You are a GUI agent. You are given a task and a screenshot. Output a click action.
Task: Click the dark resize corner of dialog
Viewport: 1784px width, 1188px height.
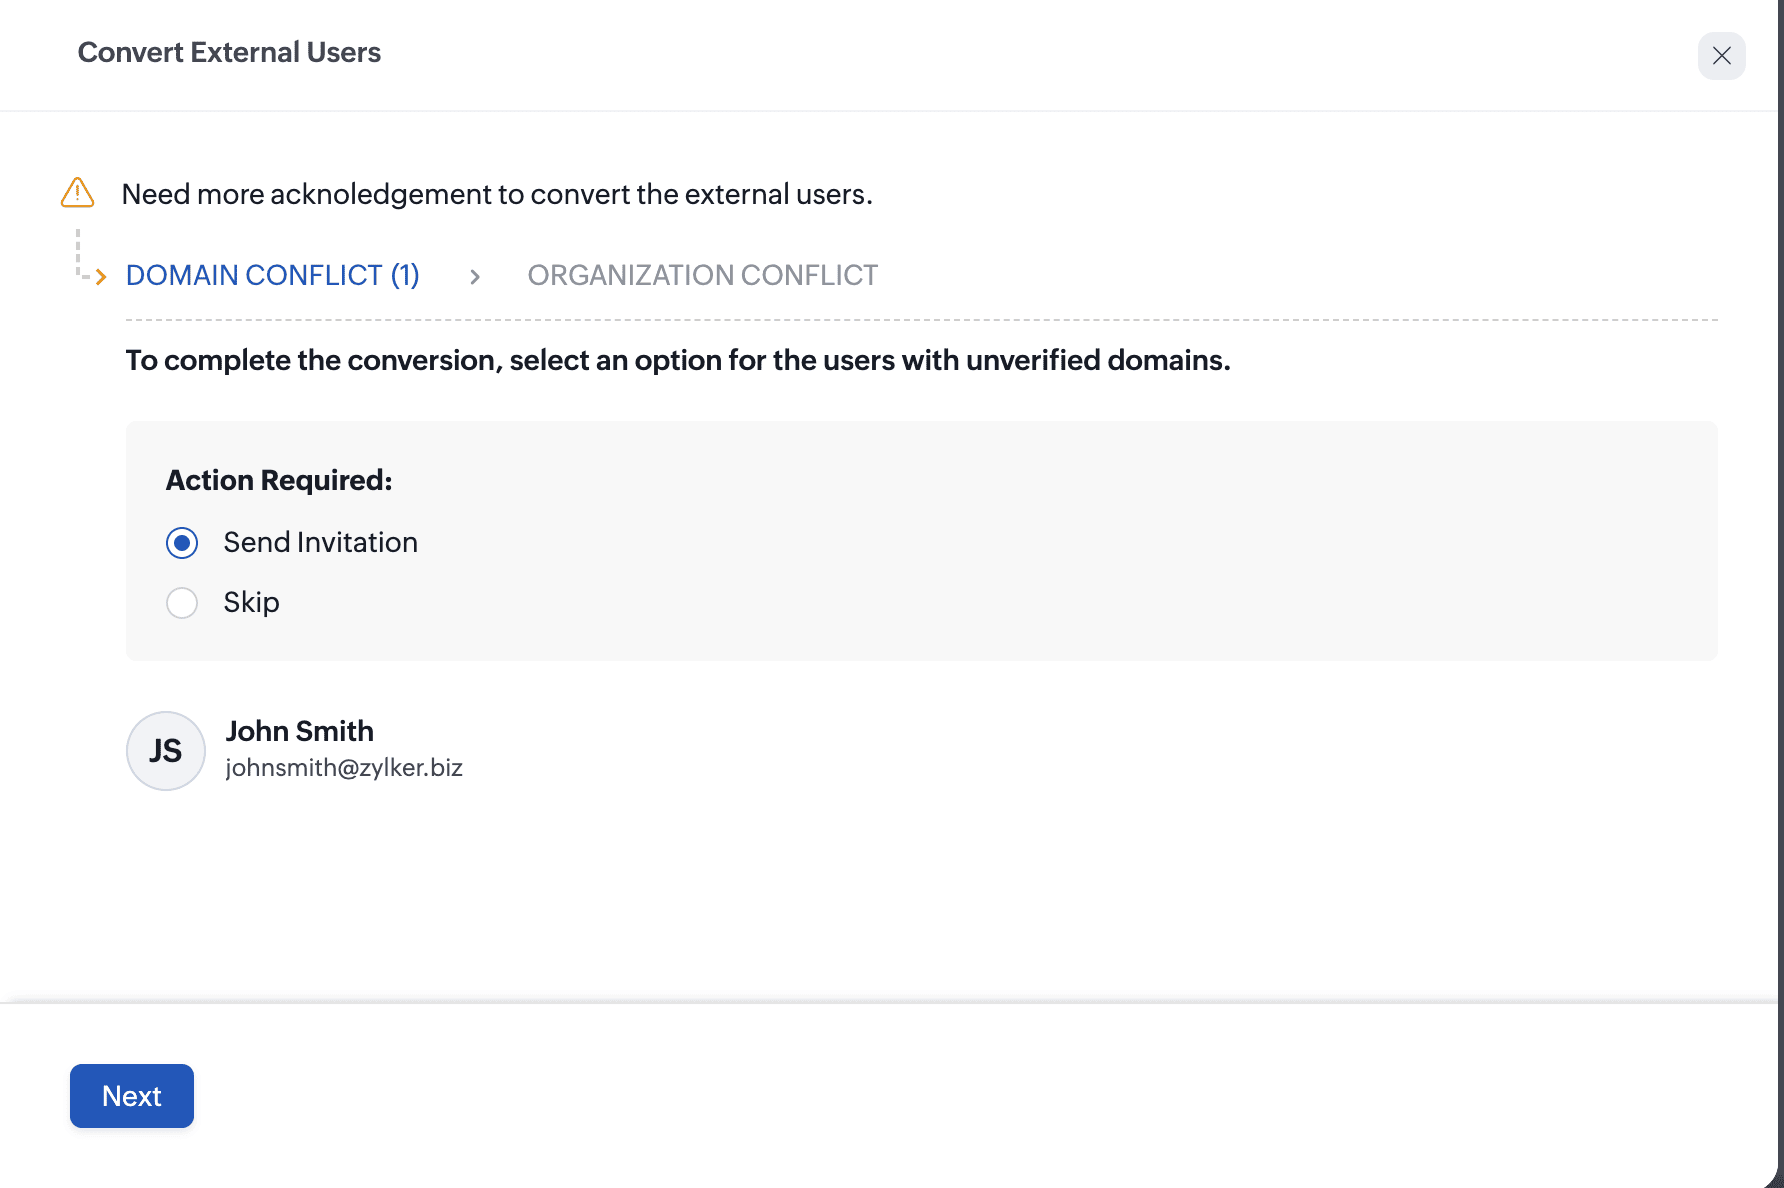click(1773, 1177)
